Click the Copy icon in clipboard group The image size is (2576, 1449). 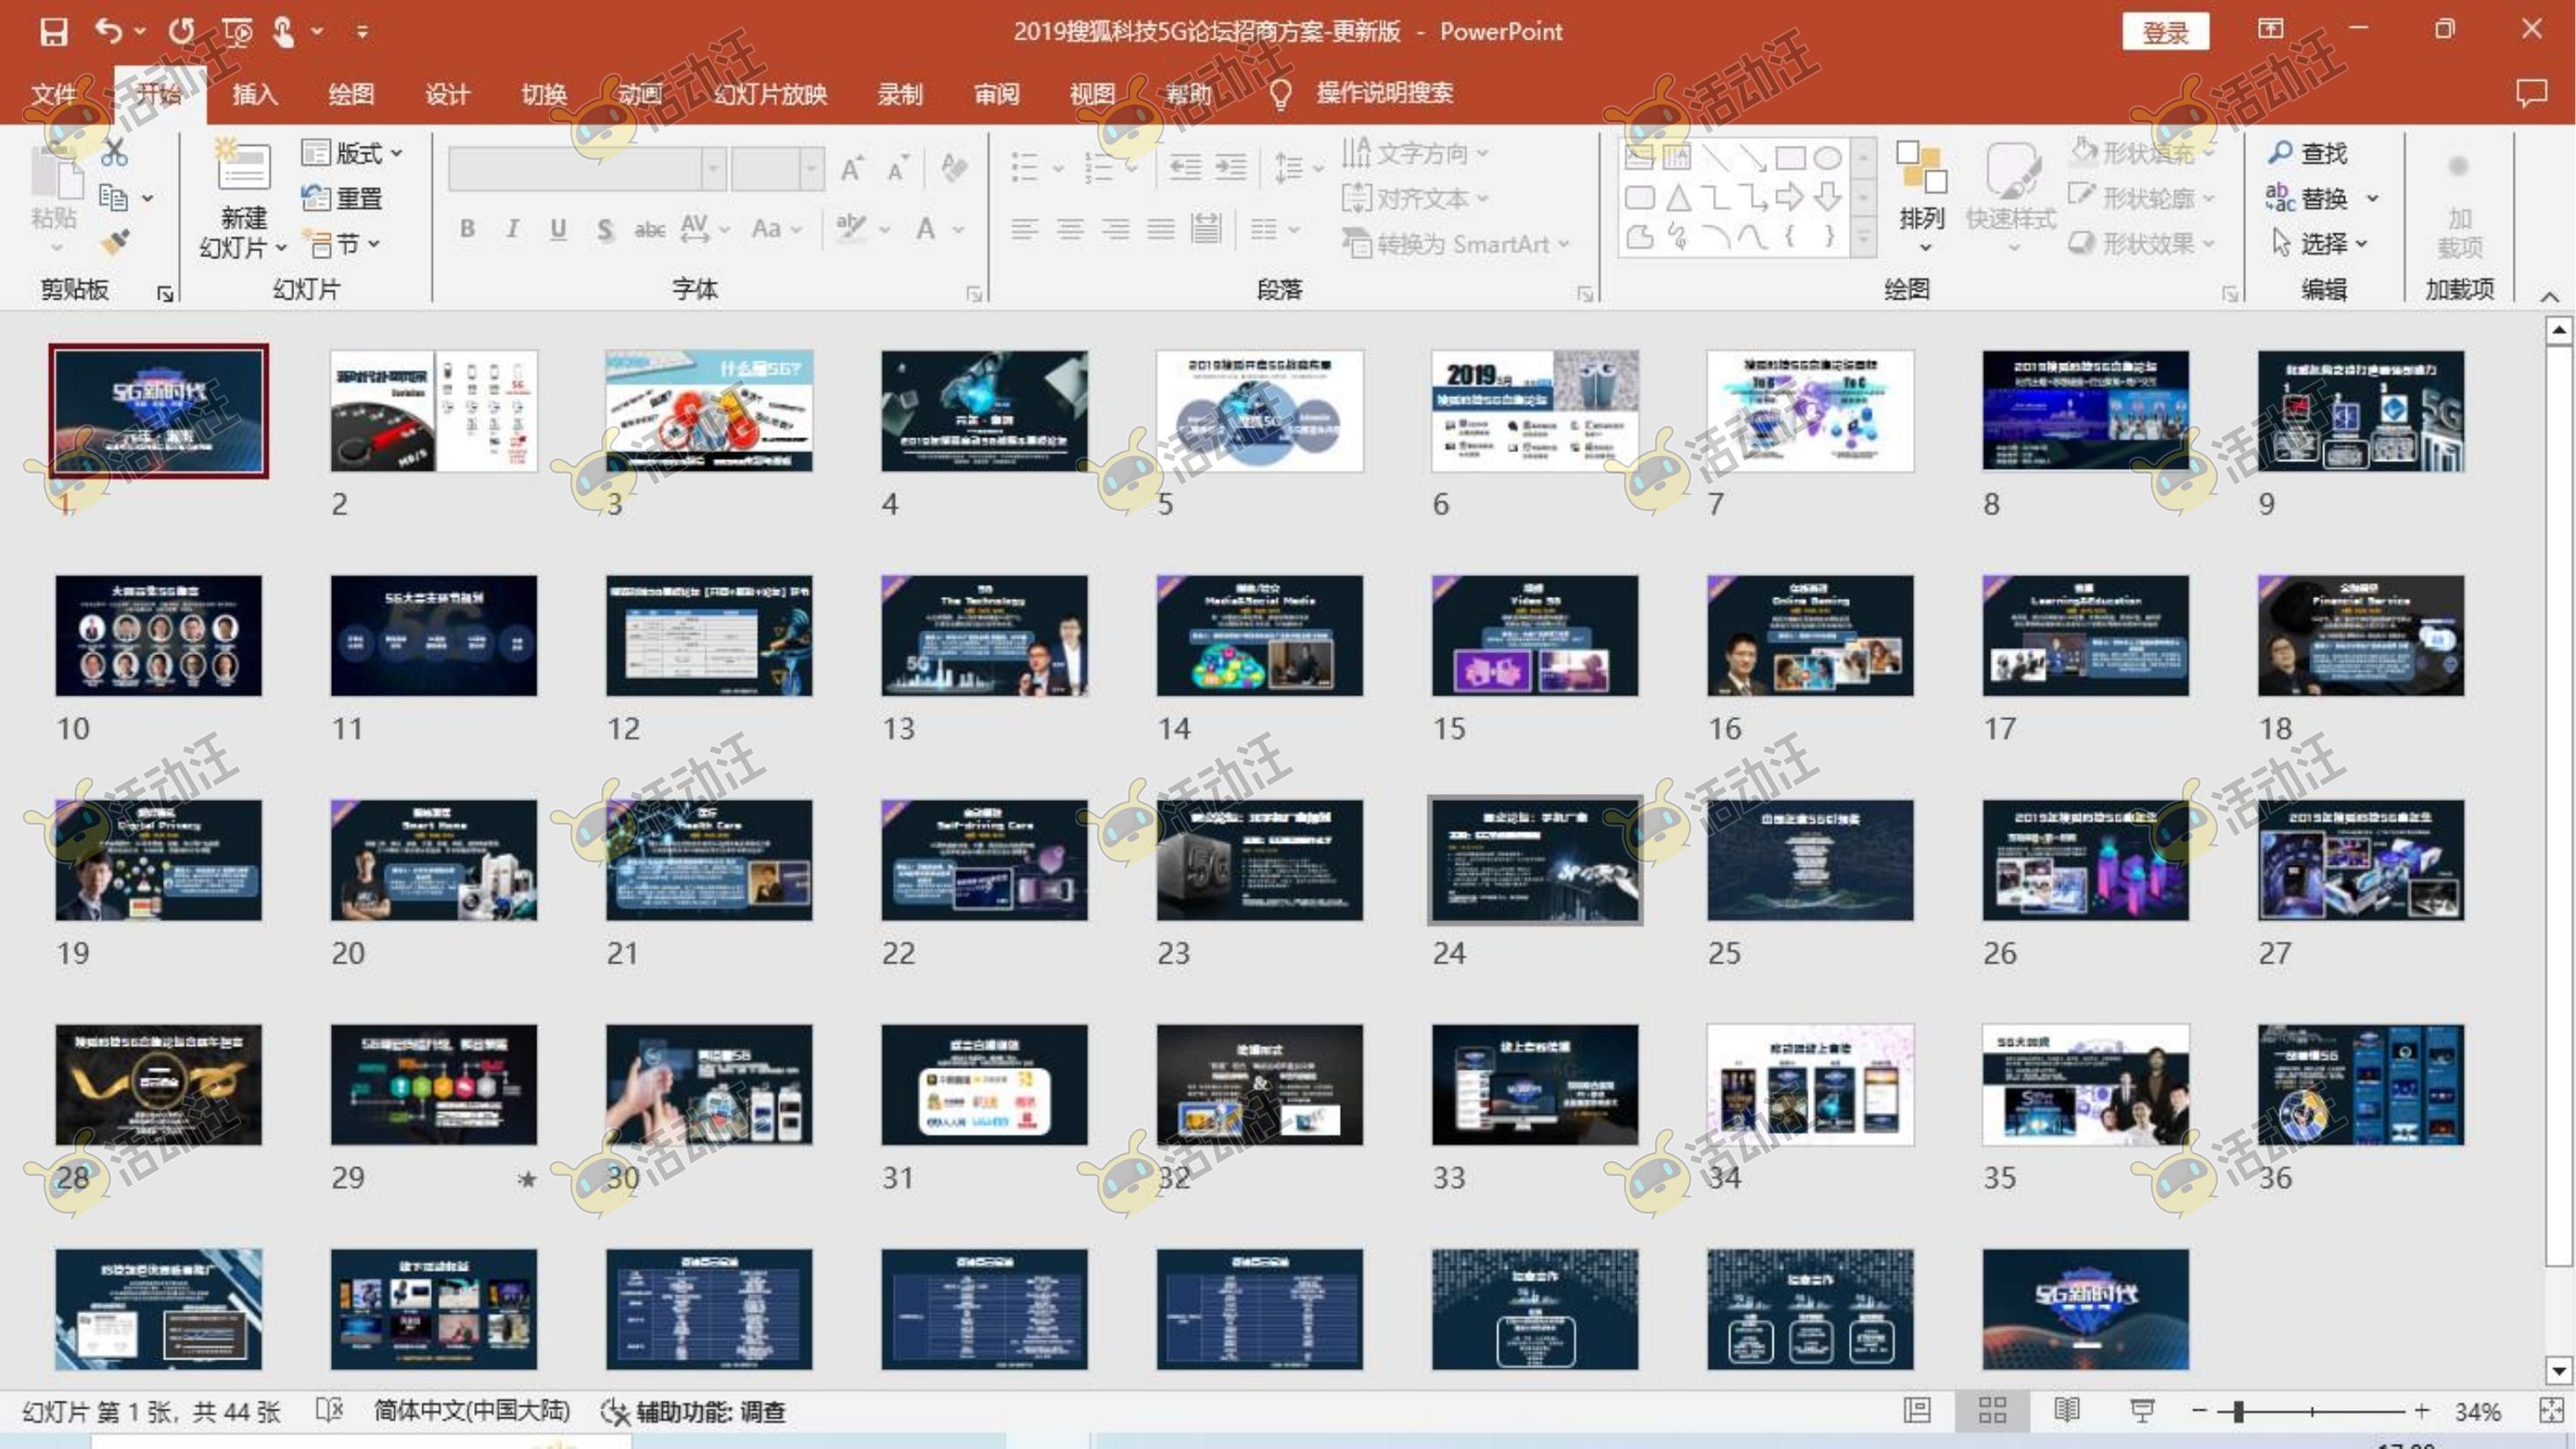(113, 198)
